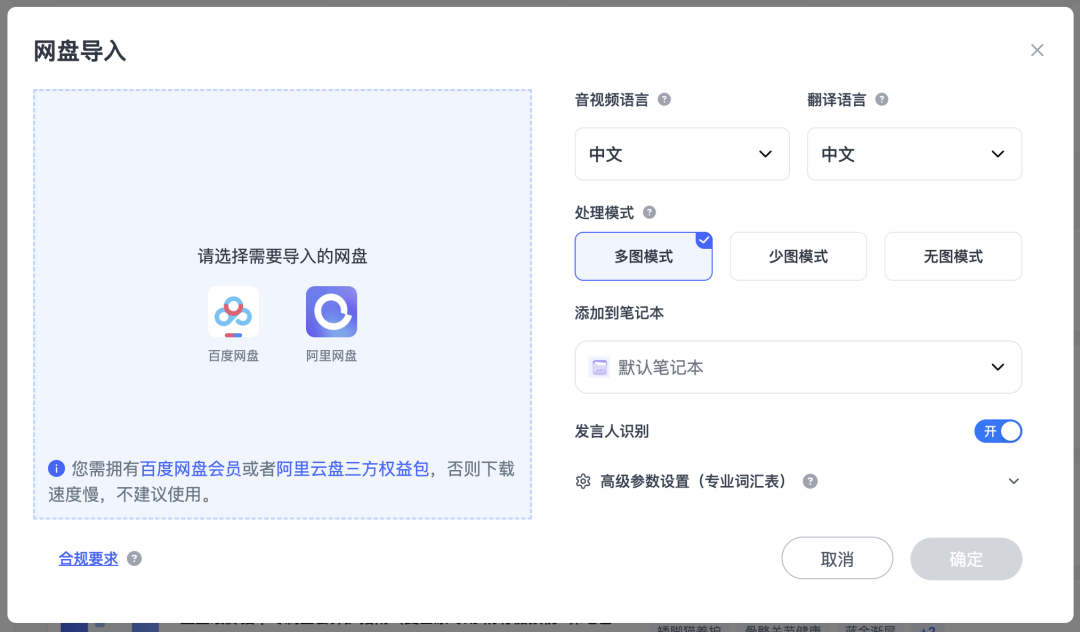The image size is (1080, 632).
Task: Expand the 高级参数设置 section chevron
Action: 1013,481
